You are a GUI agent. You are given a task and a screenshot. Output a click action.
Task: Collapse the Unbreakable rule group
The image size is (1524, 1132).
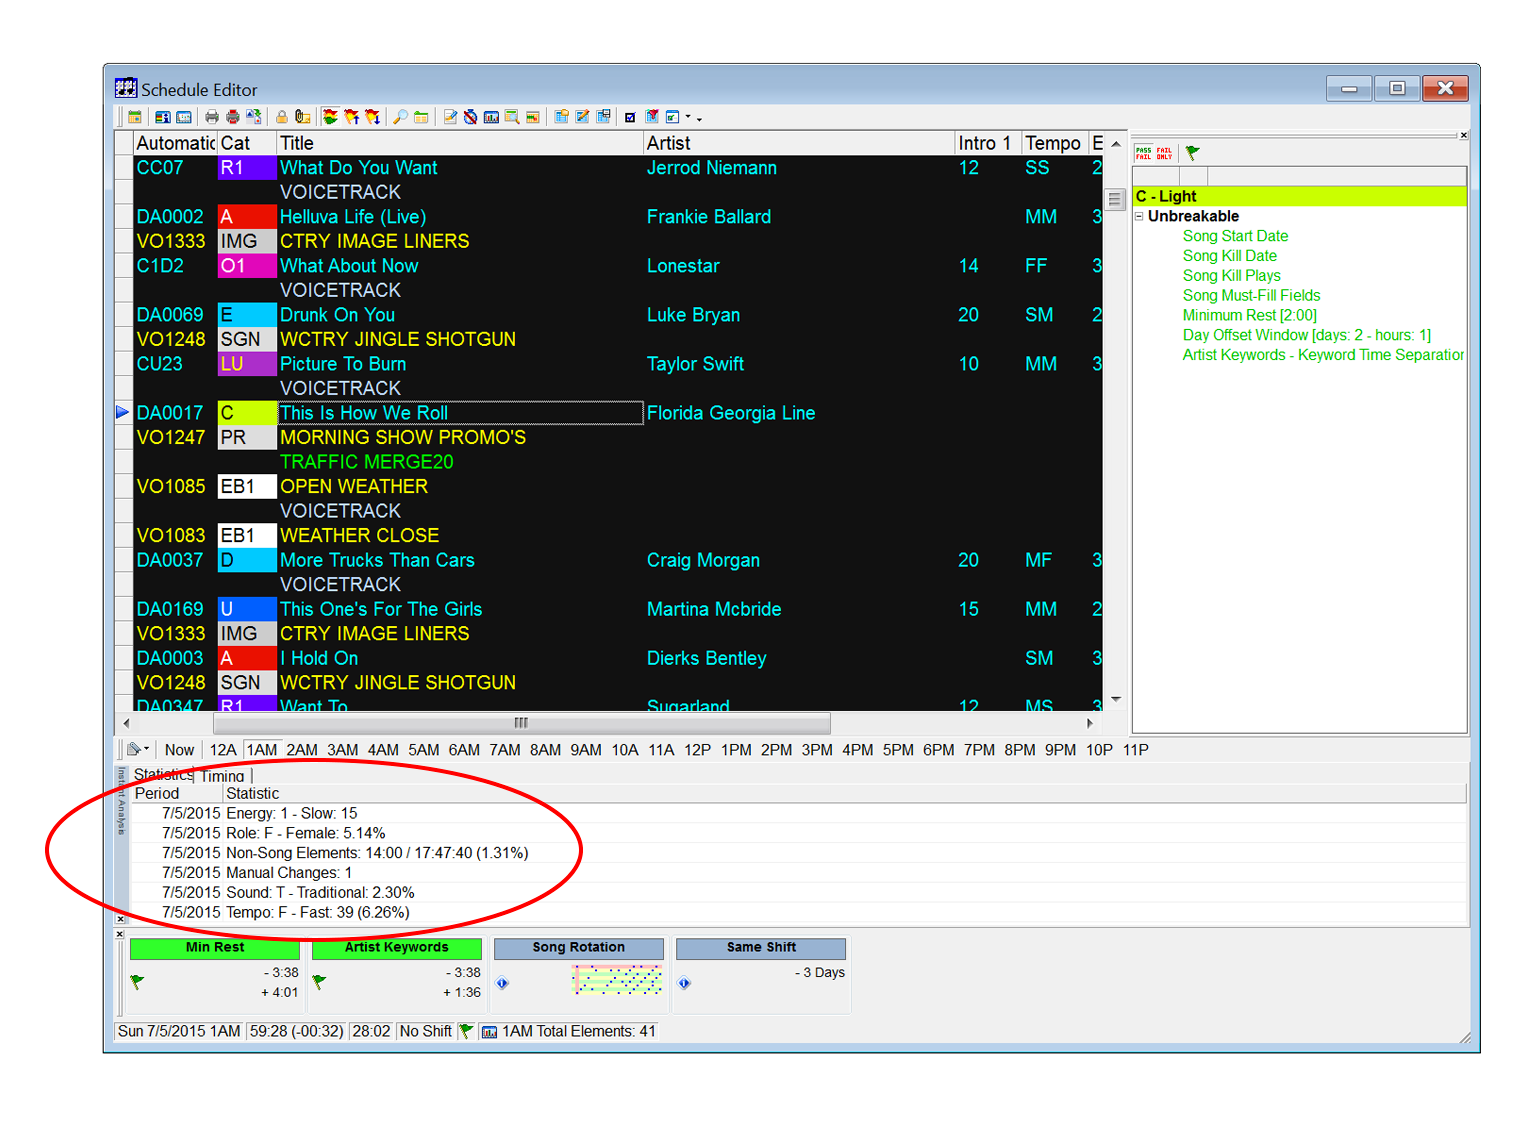(1139, 216)
